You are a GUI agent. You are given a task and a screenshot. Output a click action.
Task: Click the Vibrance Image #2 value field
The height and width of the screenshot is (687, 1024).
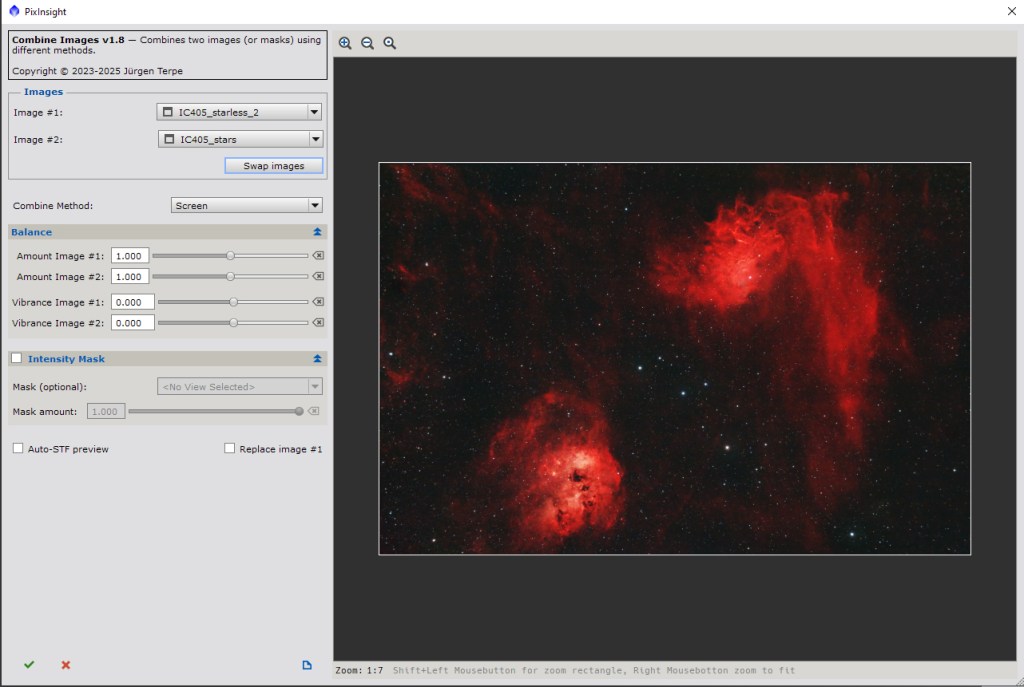(x=133, y=322)
